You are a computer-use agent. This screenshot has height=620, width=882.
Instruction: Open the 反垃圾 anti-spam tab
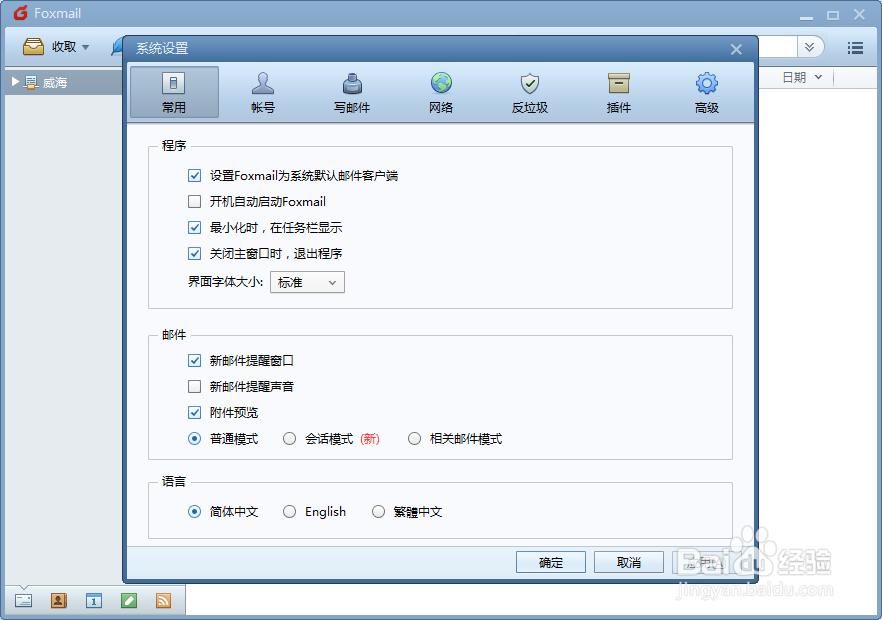click(x=530, y=92)
